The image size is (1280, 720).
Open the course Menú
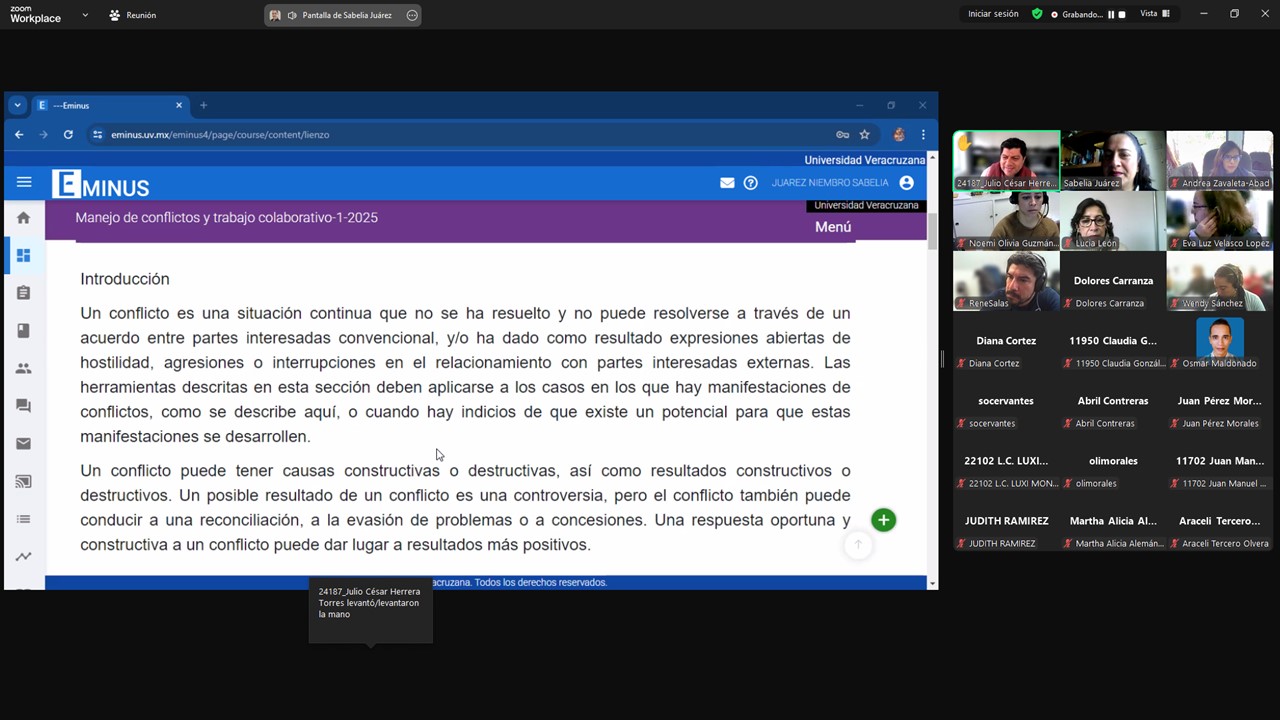click(x=832, y=227)
